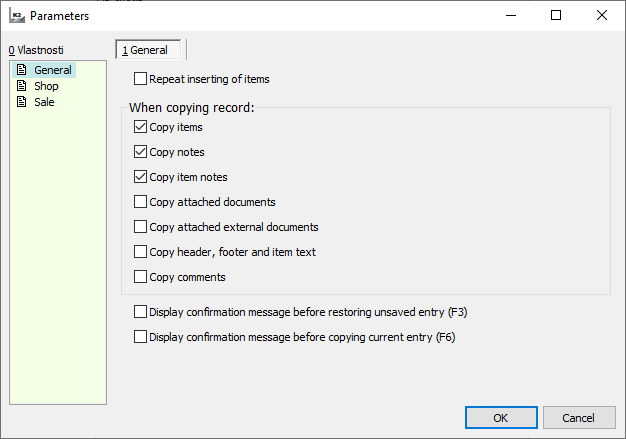Enable confirmation before copying current entry (F6)
Viewport: 626px width, 439px height.
coord(140,337)
